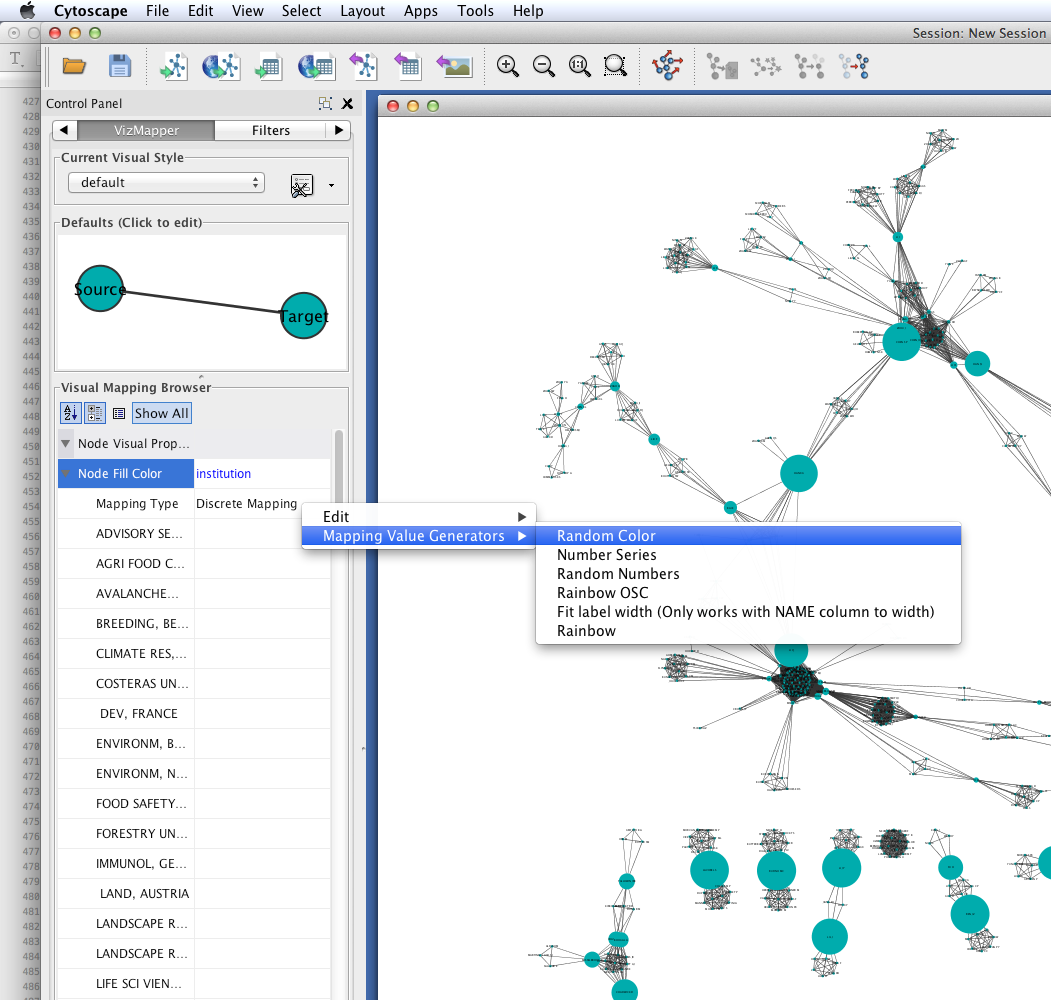Click the last blue-red node toolbar icon
The image size is (1051, 1000).
855,67
